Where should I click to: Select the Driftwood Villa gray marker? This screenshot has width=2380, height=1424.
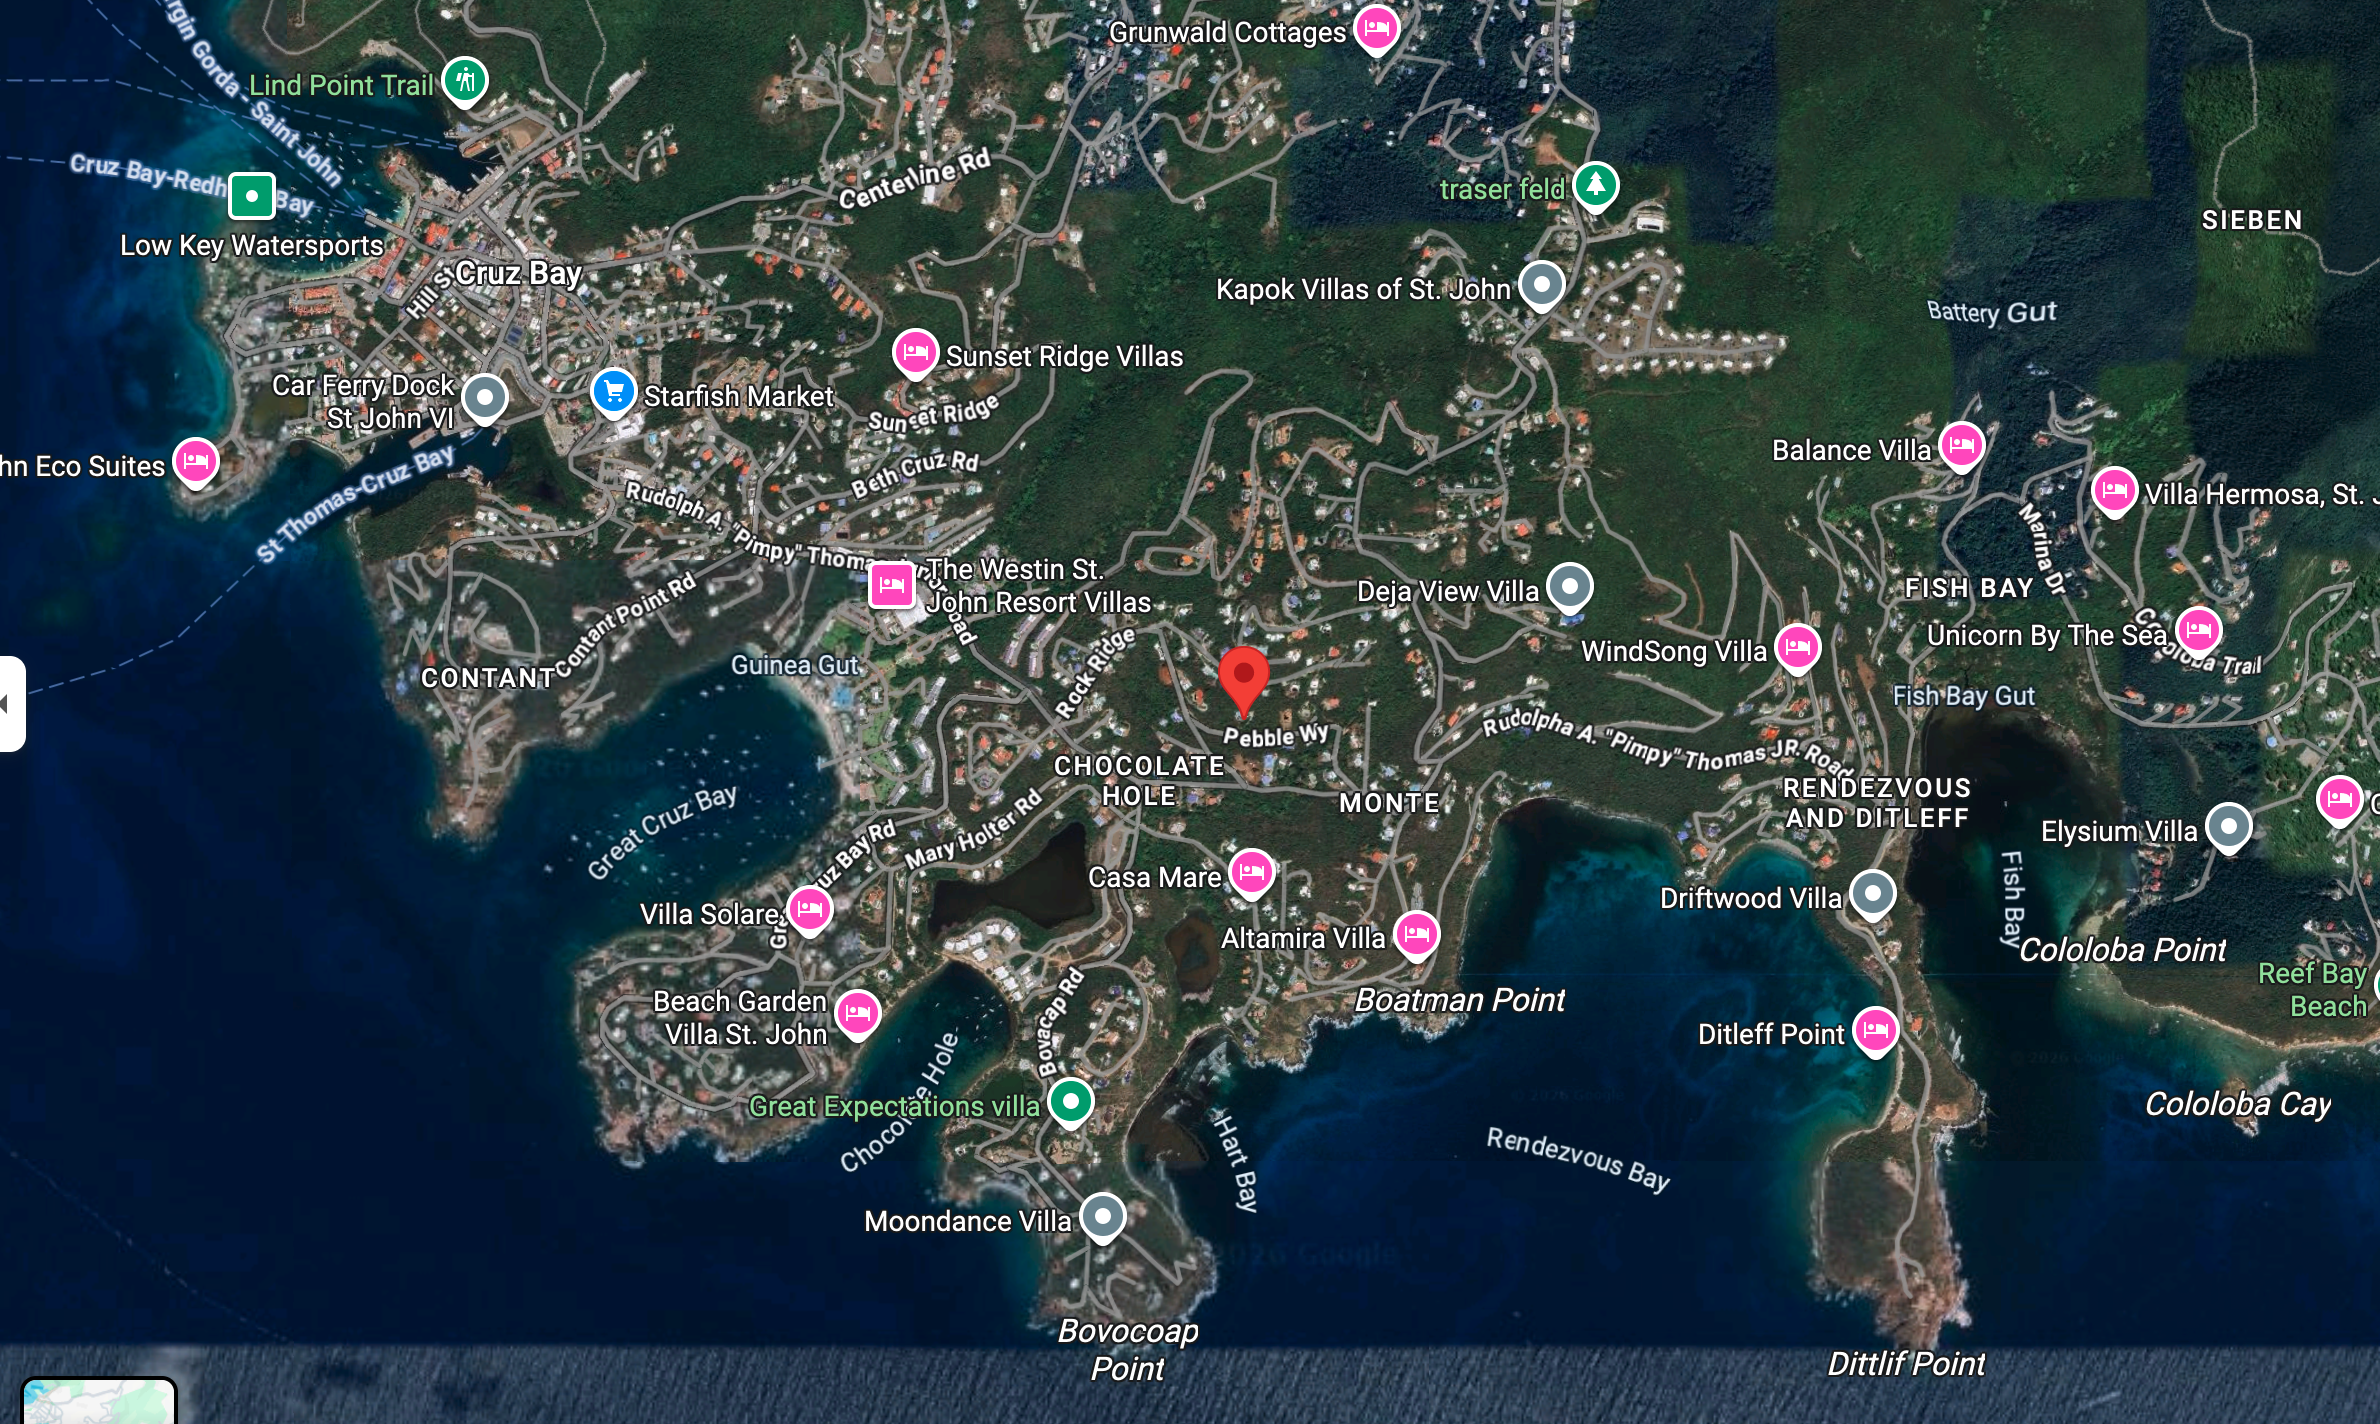click(1871, 895)
